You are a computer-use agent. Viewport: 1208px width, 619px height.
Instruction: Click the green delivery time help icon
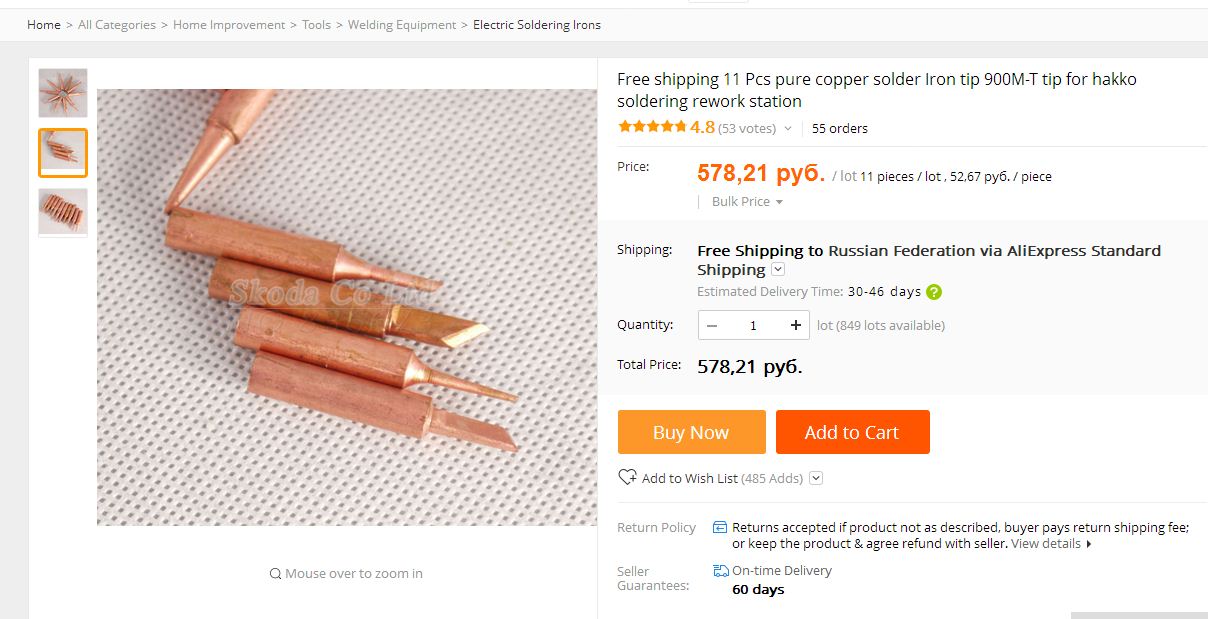click(x=934, y=292)
